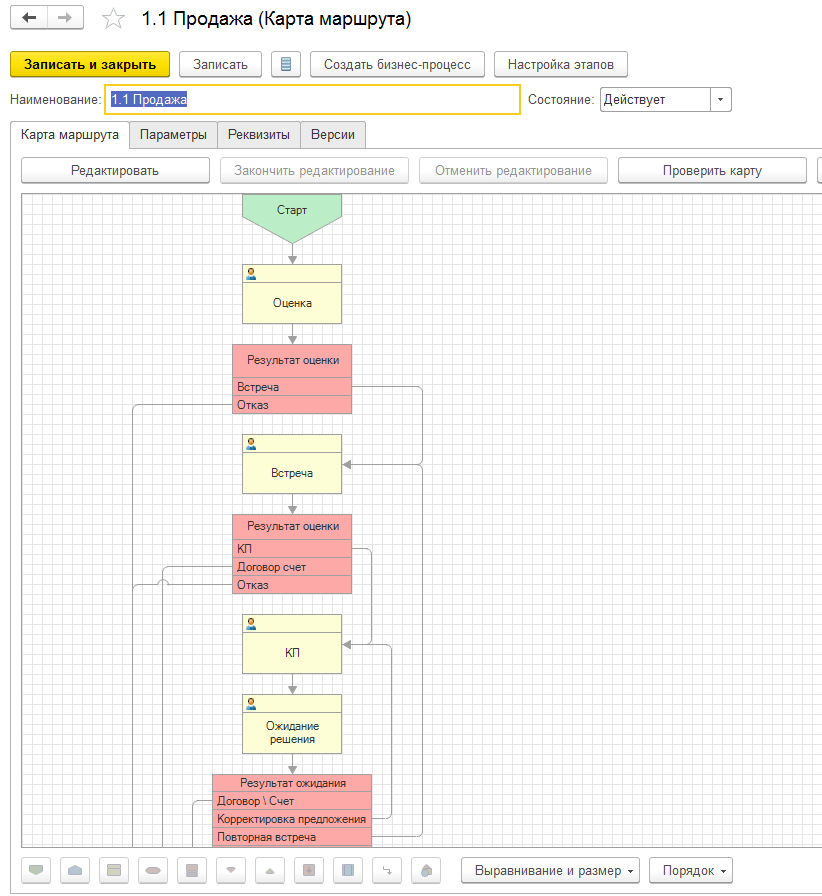The height and width of the screenshot is (896, 822).
Task: Select the merge up-triangle shape tool
Action: click(270, 870)
